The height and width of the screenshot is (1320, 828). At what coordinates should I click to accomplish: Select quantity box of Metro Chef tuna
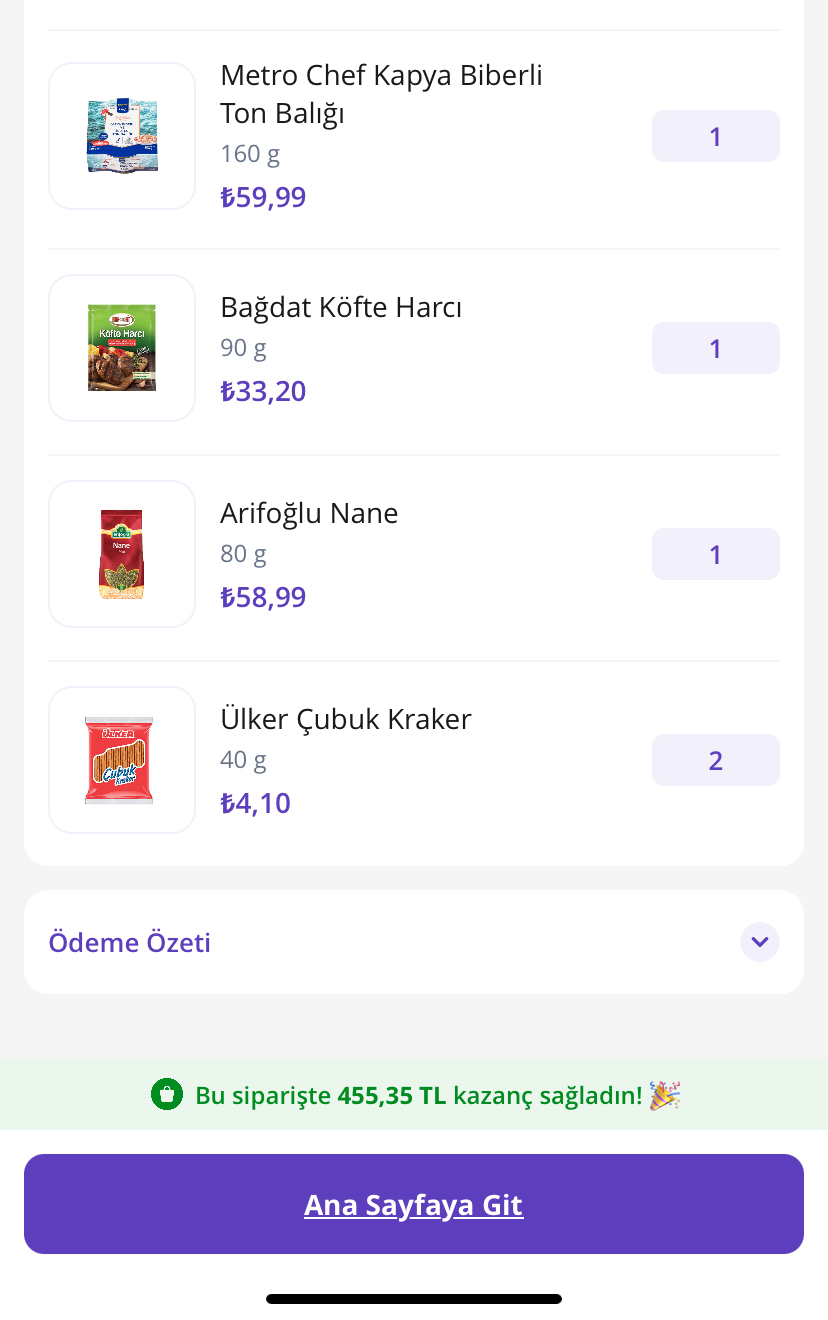pos(716,136)
